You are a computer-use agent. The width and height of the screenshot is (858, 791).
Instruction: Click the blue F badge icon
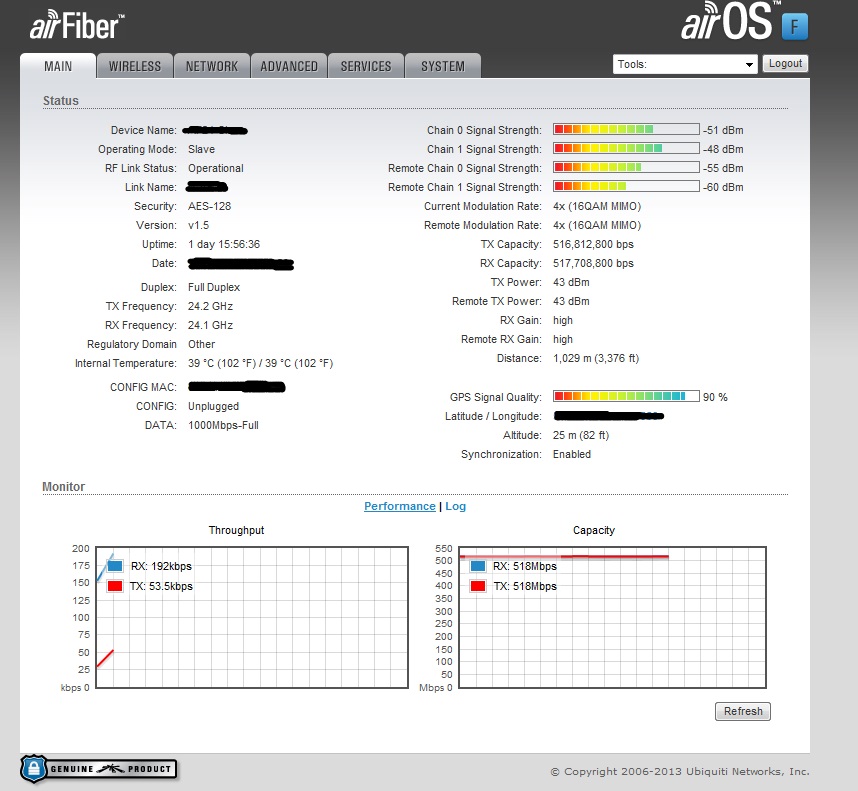tap(794, 26)
